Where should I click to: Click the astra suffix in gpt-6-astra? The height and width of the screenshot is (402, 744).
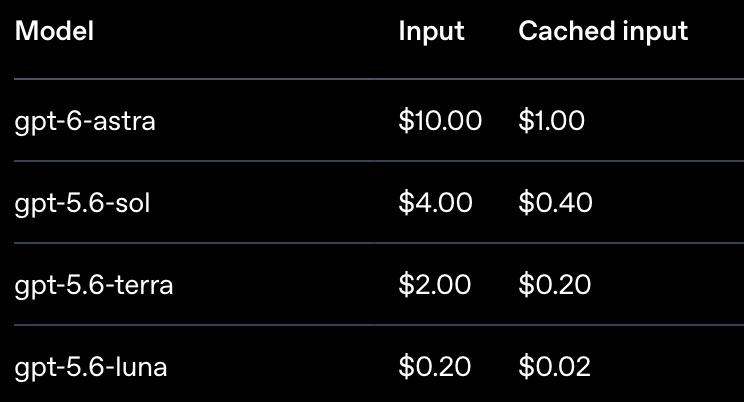click(x=124, y=122)
